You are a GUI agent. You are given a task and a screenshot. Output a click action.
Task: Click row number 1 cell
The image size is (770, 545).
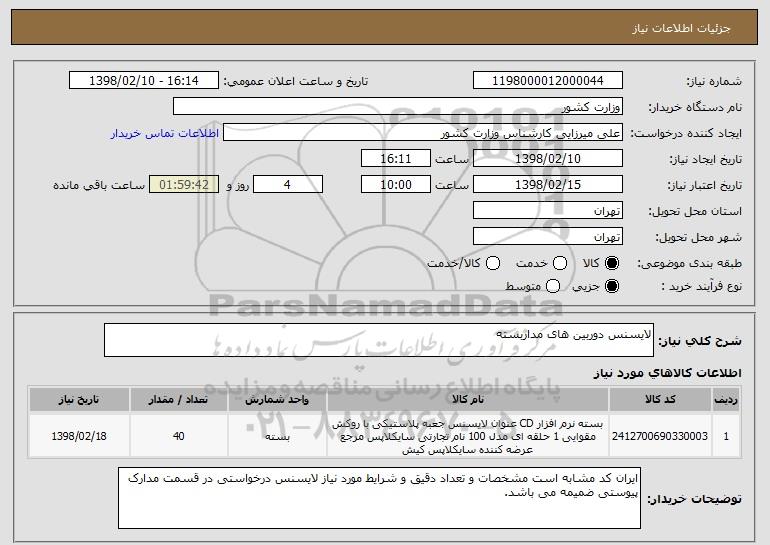tap(726, 436)
